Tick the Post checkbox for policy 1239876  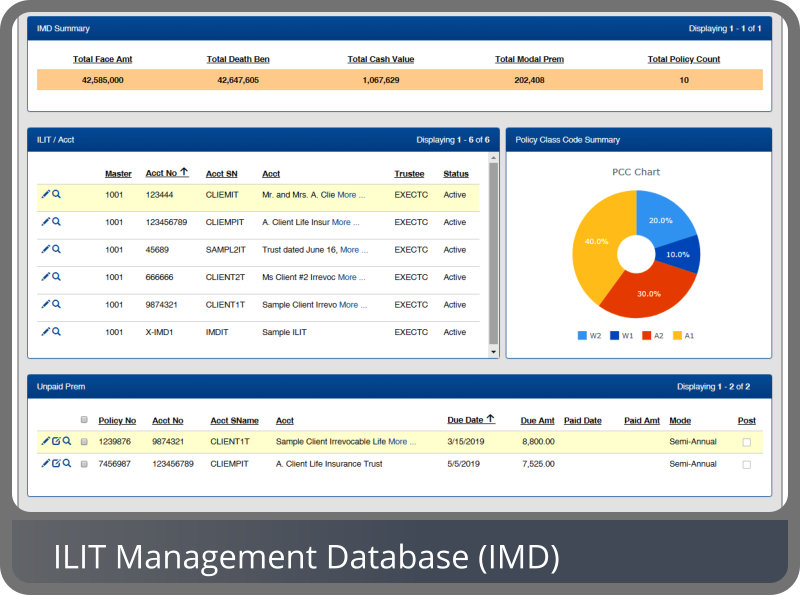point(746,441)
